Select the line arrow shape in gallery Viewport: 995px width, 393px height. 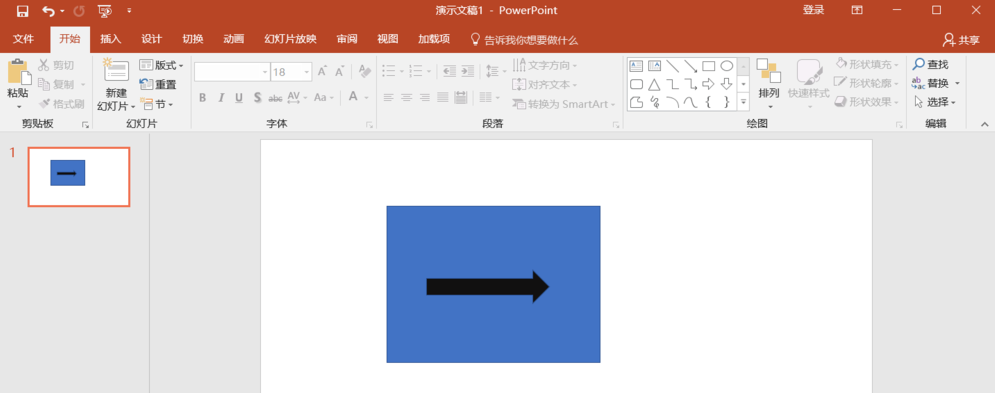click(x=690, y=65)
